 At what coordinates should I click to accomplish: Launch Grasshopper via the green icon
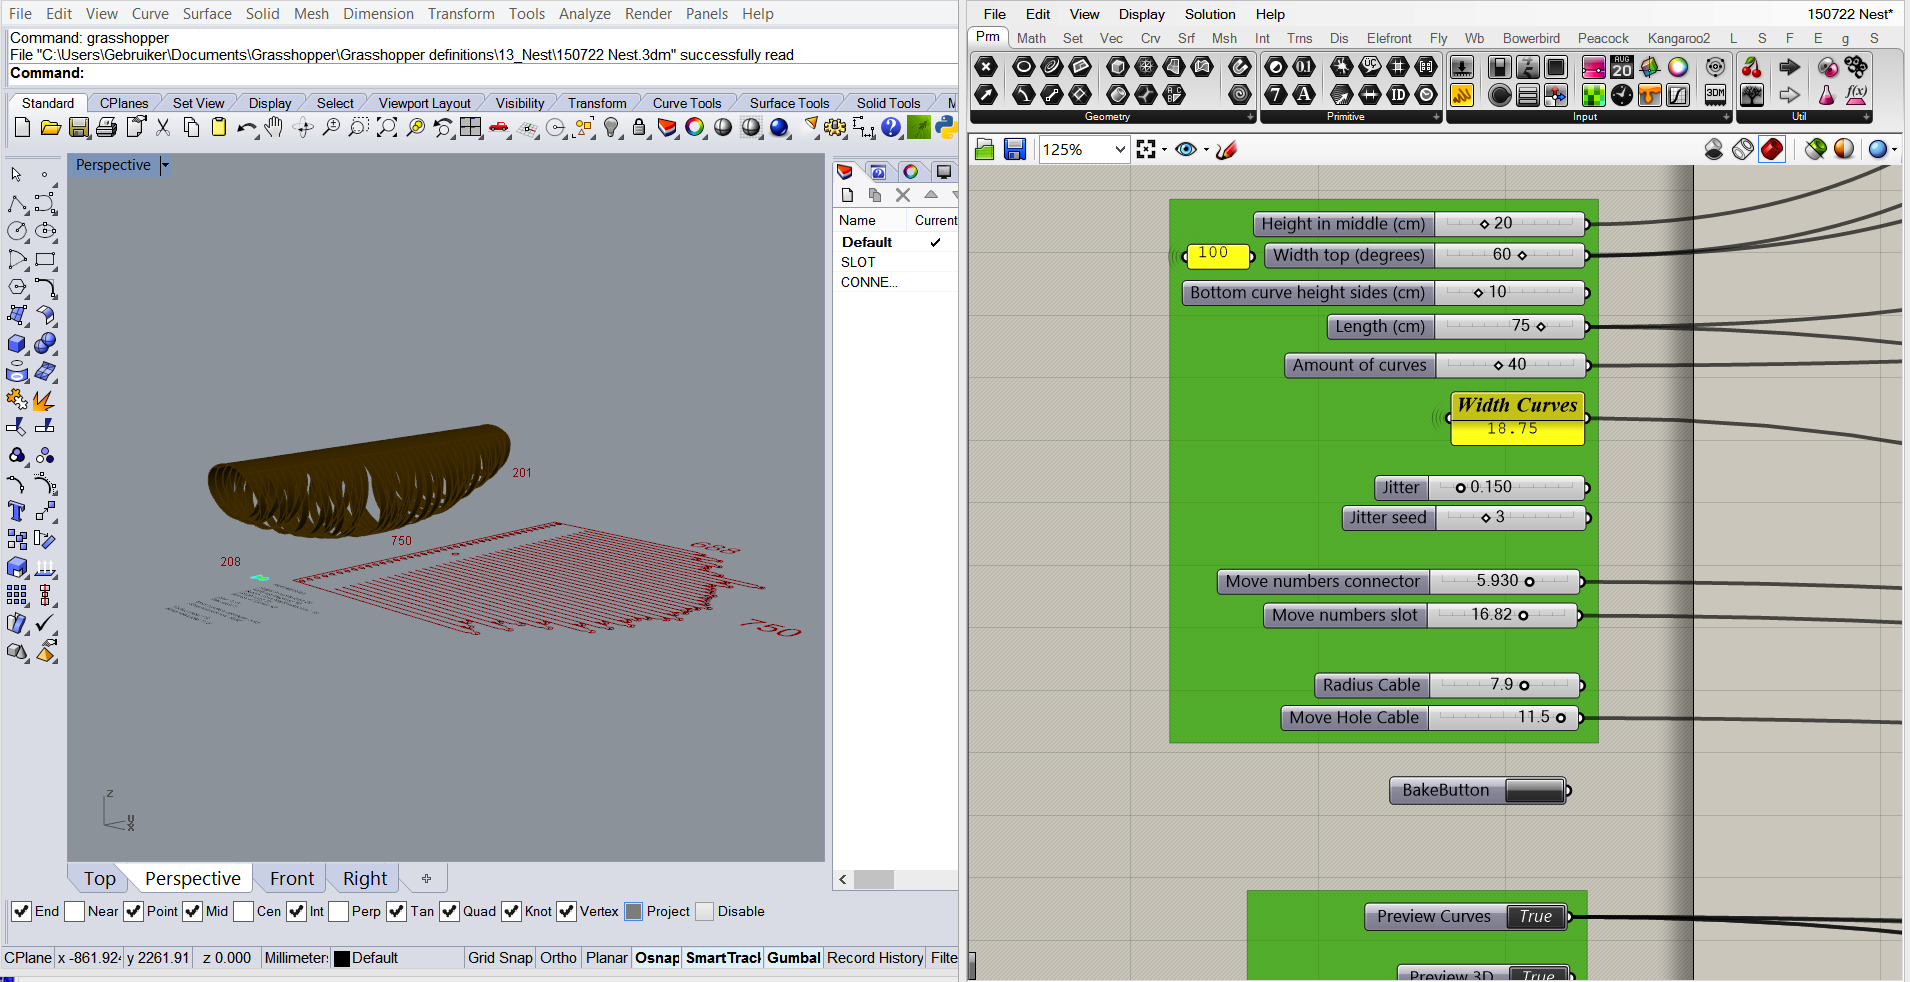919,128
